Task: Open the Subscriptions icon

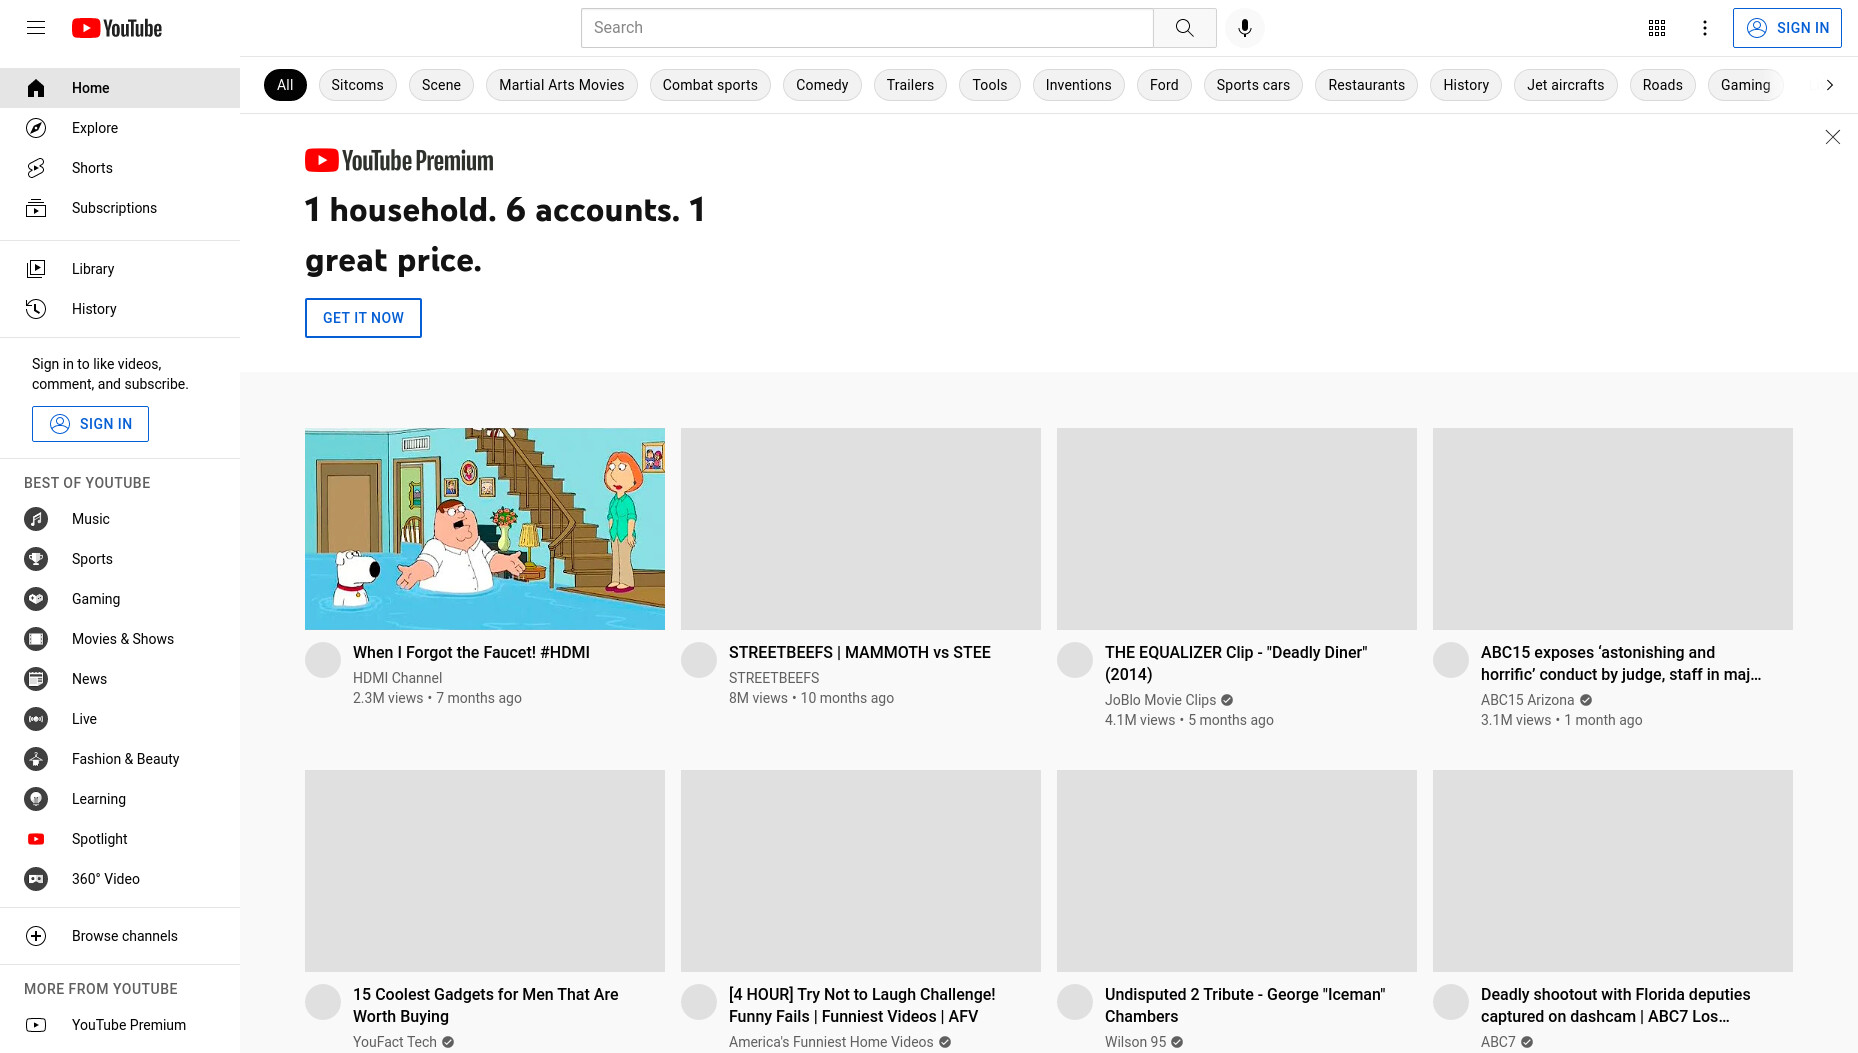Action: coord(36,208)
